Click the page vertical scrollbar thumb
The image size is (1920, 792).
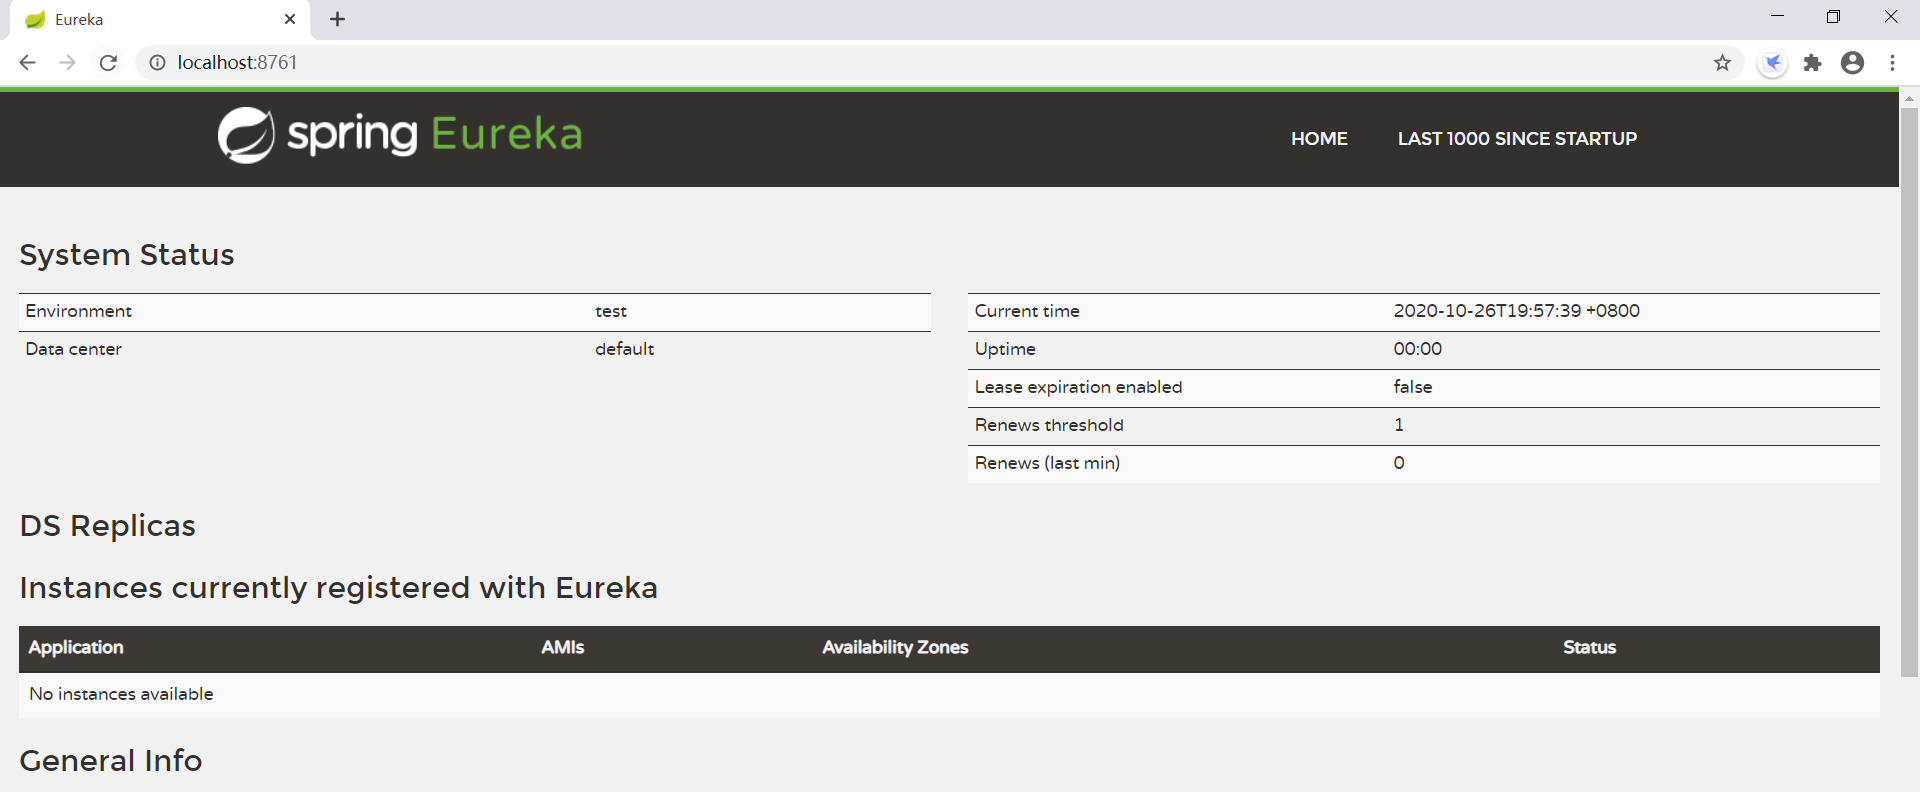1909,392
